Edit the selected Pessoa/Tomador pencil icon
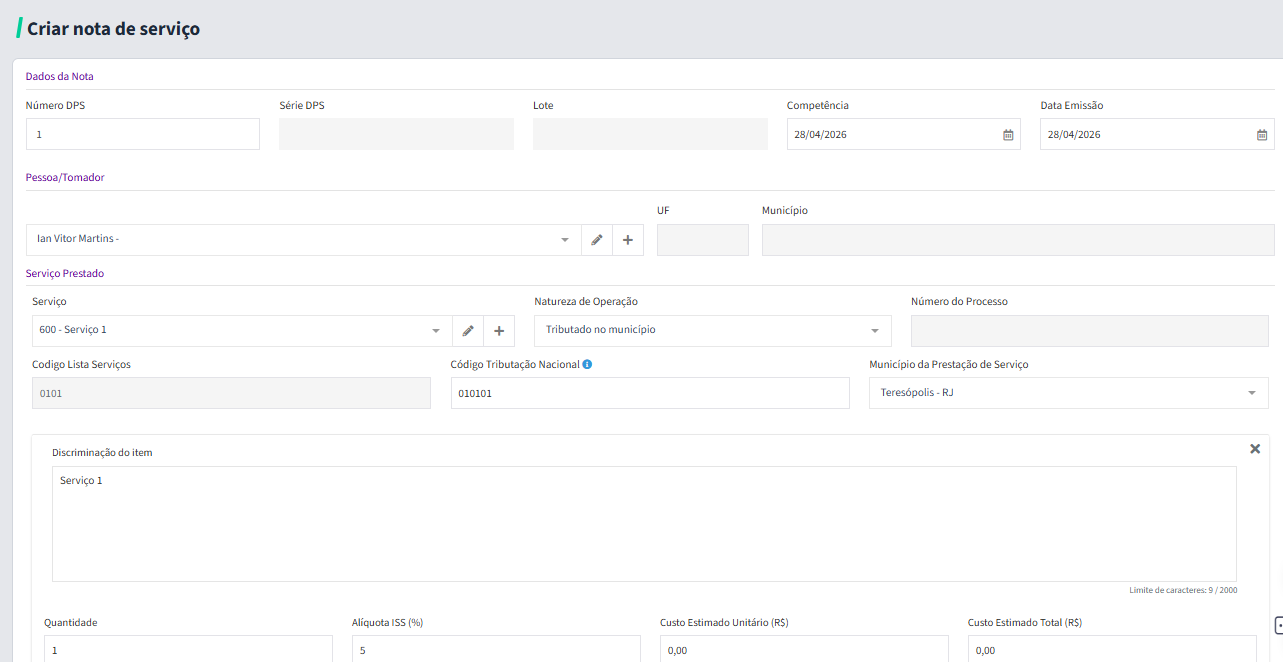 point(597,240)
